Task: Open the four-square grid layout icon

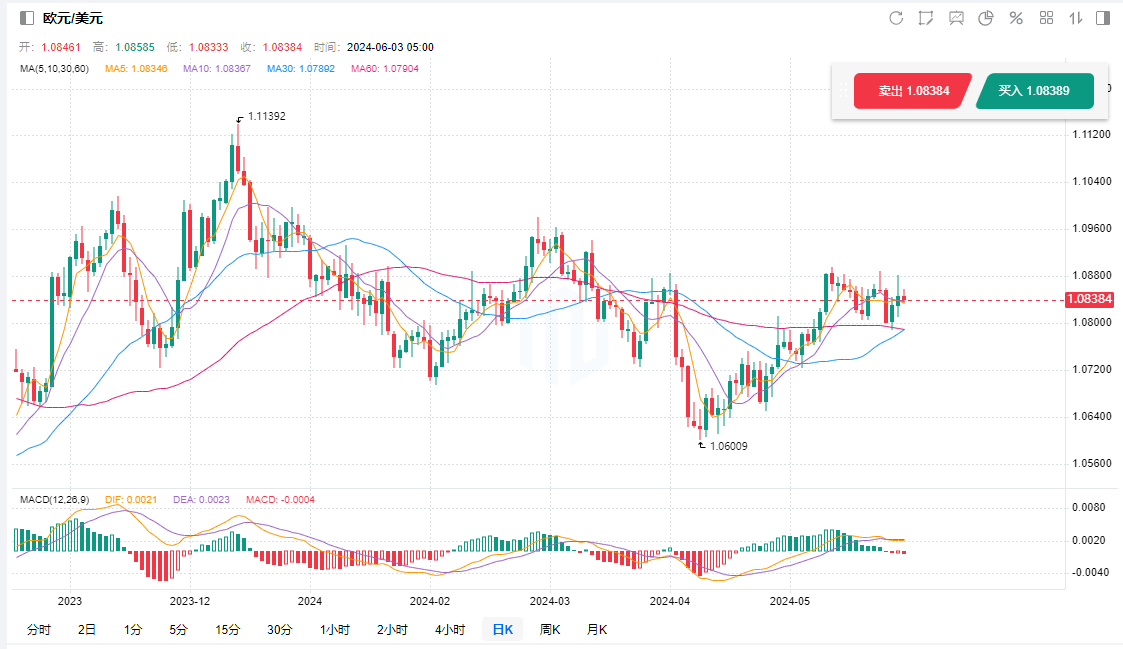Action: [x=1047, y=18]
